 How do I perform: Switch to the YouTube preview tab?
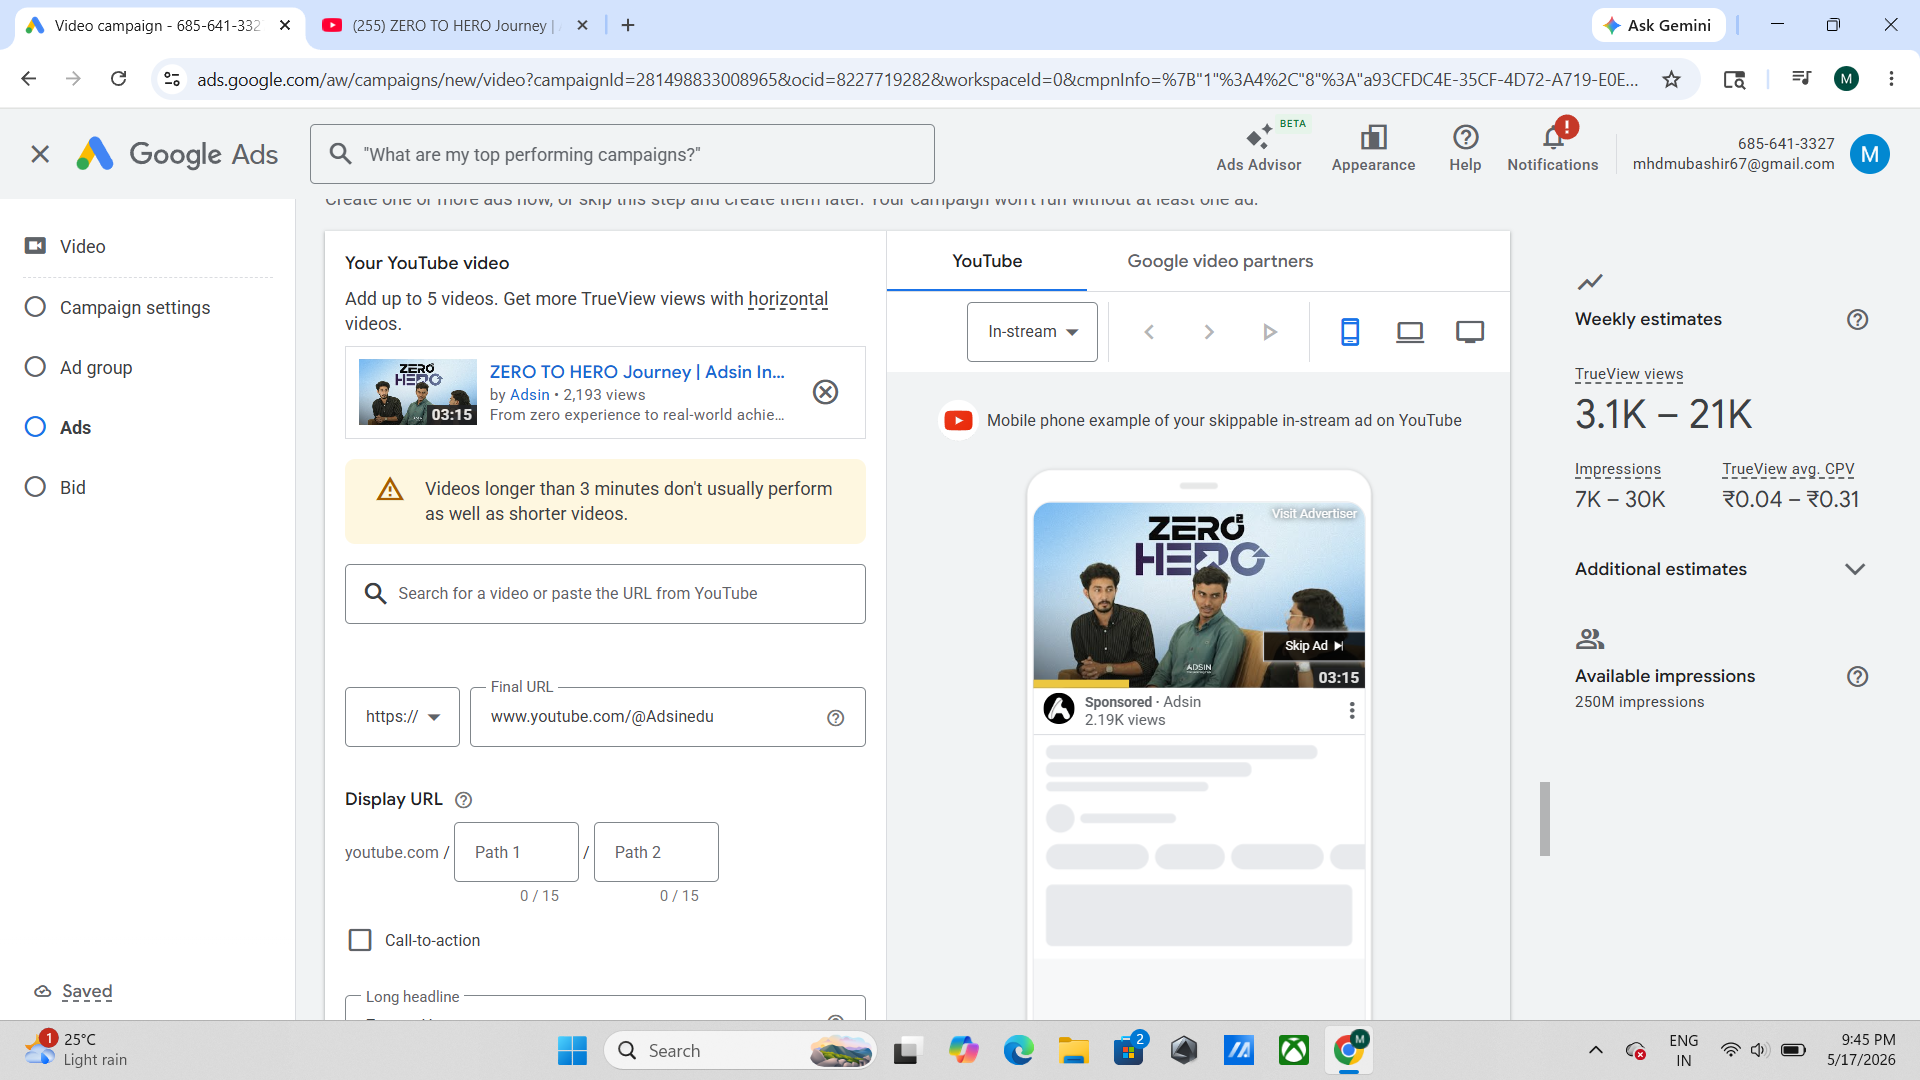click(x=987, y=261)
